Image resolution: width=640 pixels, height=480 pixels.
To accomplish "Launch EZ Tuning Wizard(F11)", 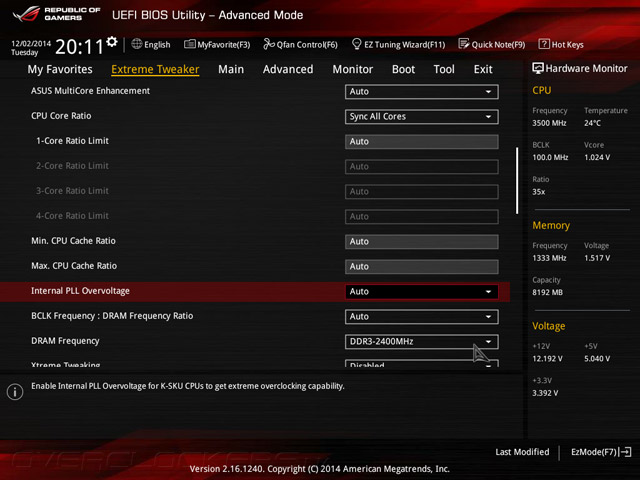I will [398, 44].
